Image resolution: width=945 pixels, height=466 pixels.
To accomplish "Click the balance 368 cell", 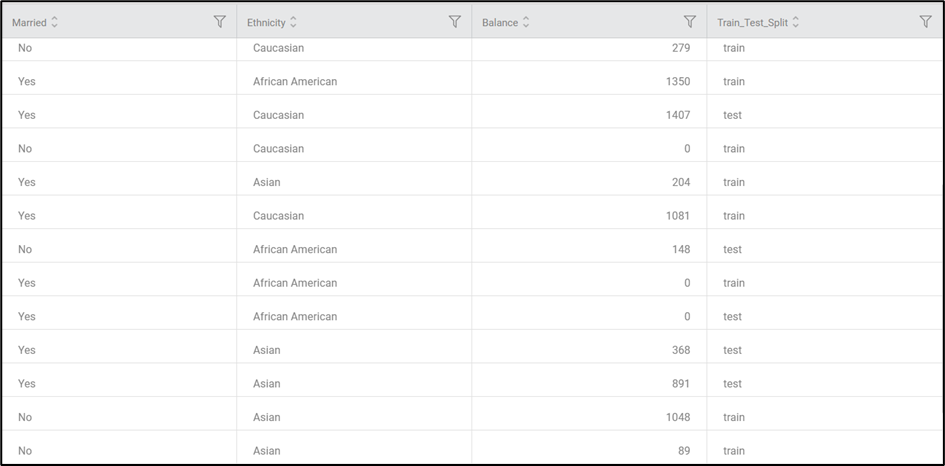I will coord(680,350).
